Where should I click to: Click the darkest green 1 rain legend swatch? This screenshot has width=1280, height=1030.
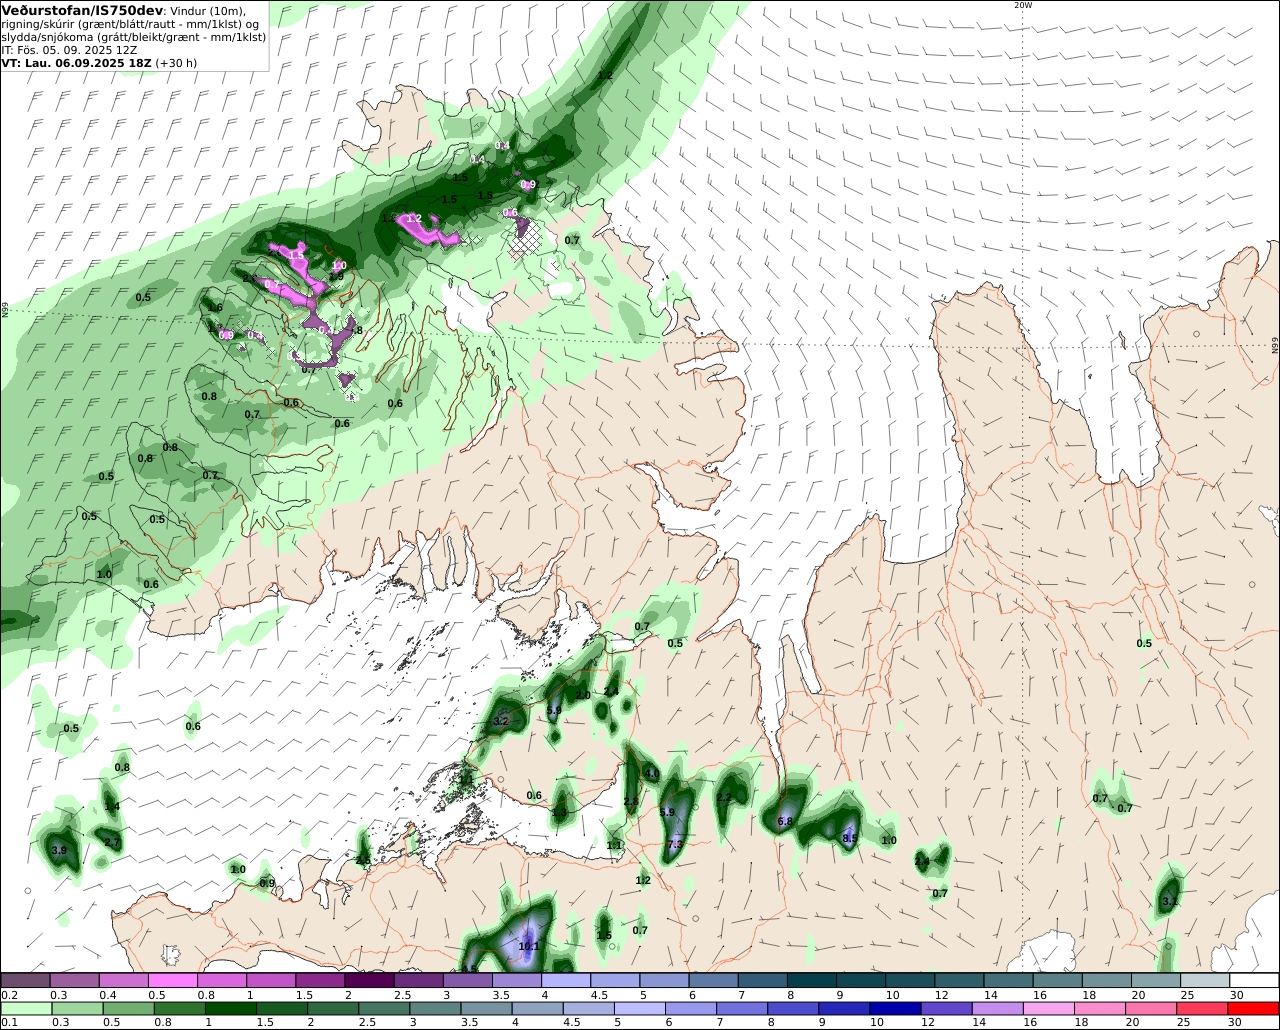230,1008
